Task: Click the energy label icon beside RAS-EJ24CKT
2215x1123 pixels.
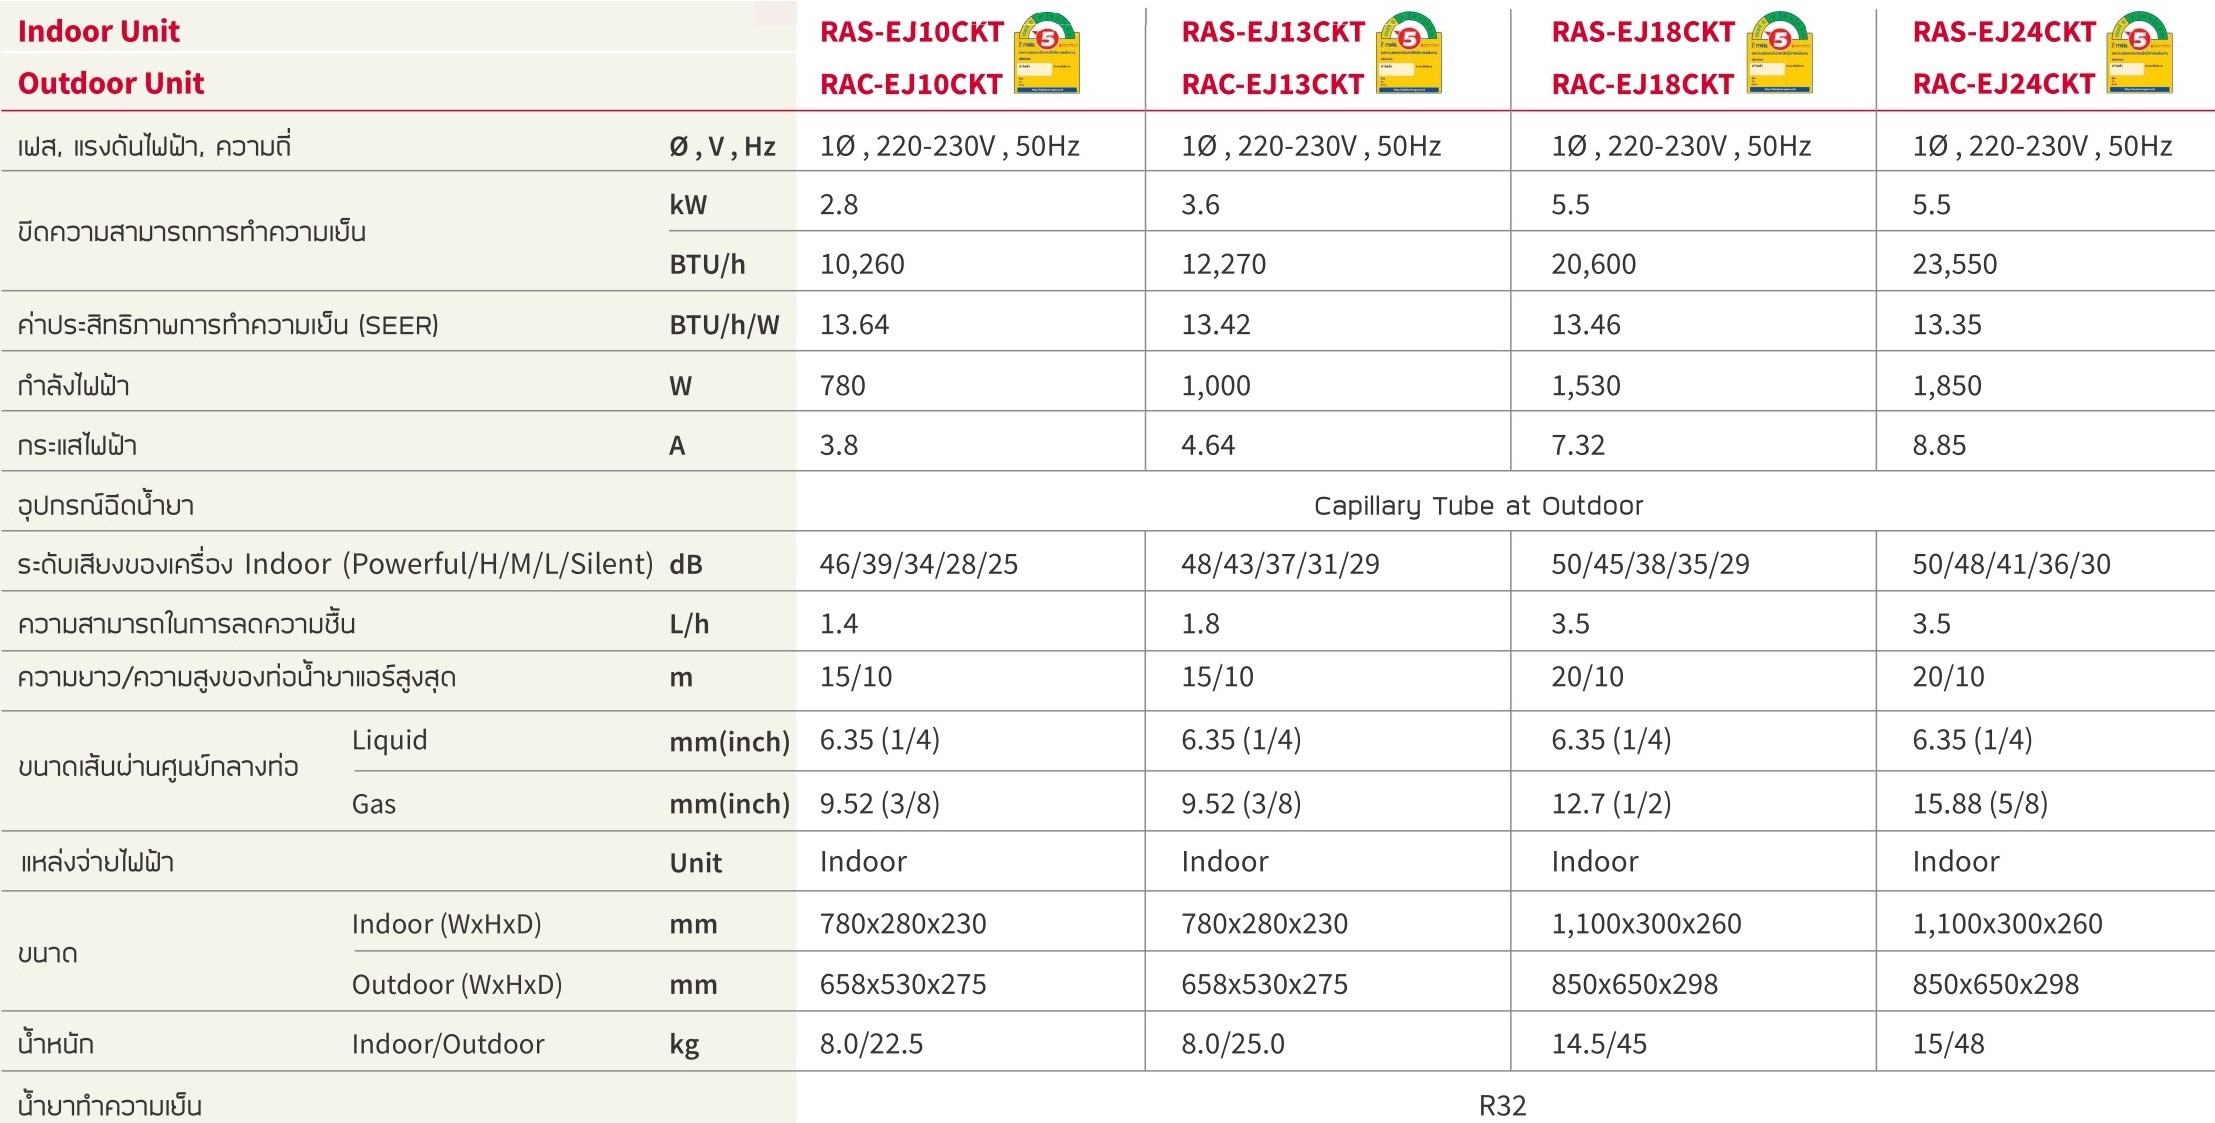Action: pos(2141,53)
